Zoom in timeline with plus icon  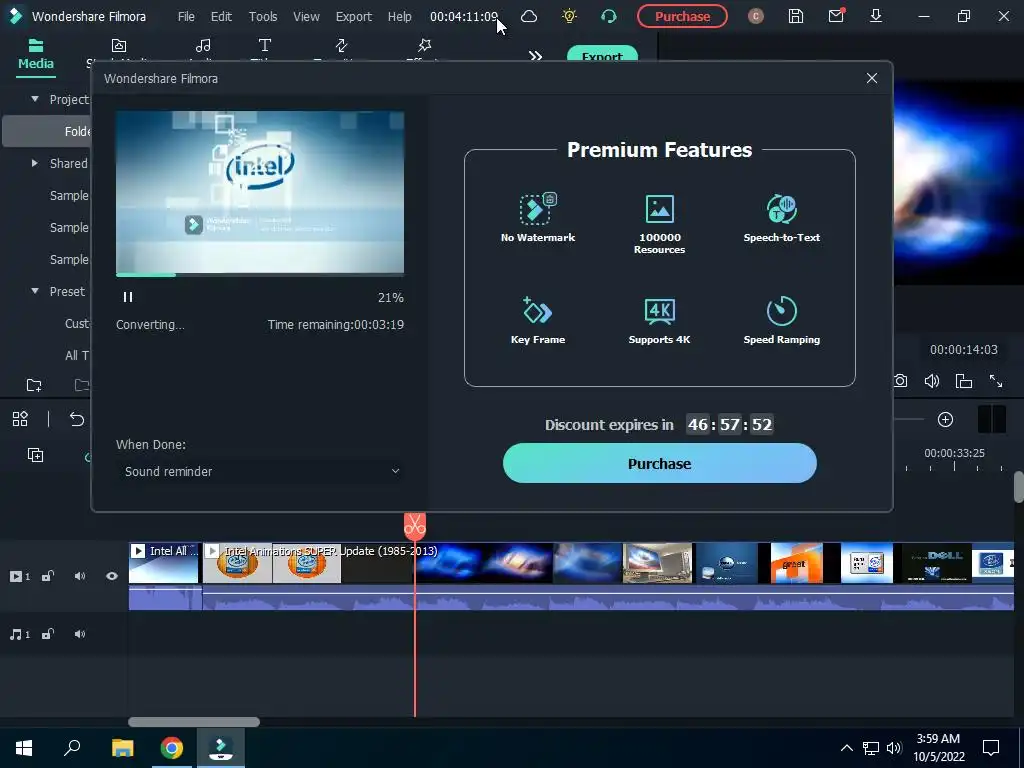[946, 419]
